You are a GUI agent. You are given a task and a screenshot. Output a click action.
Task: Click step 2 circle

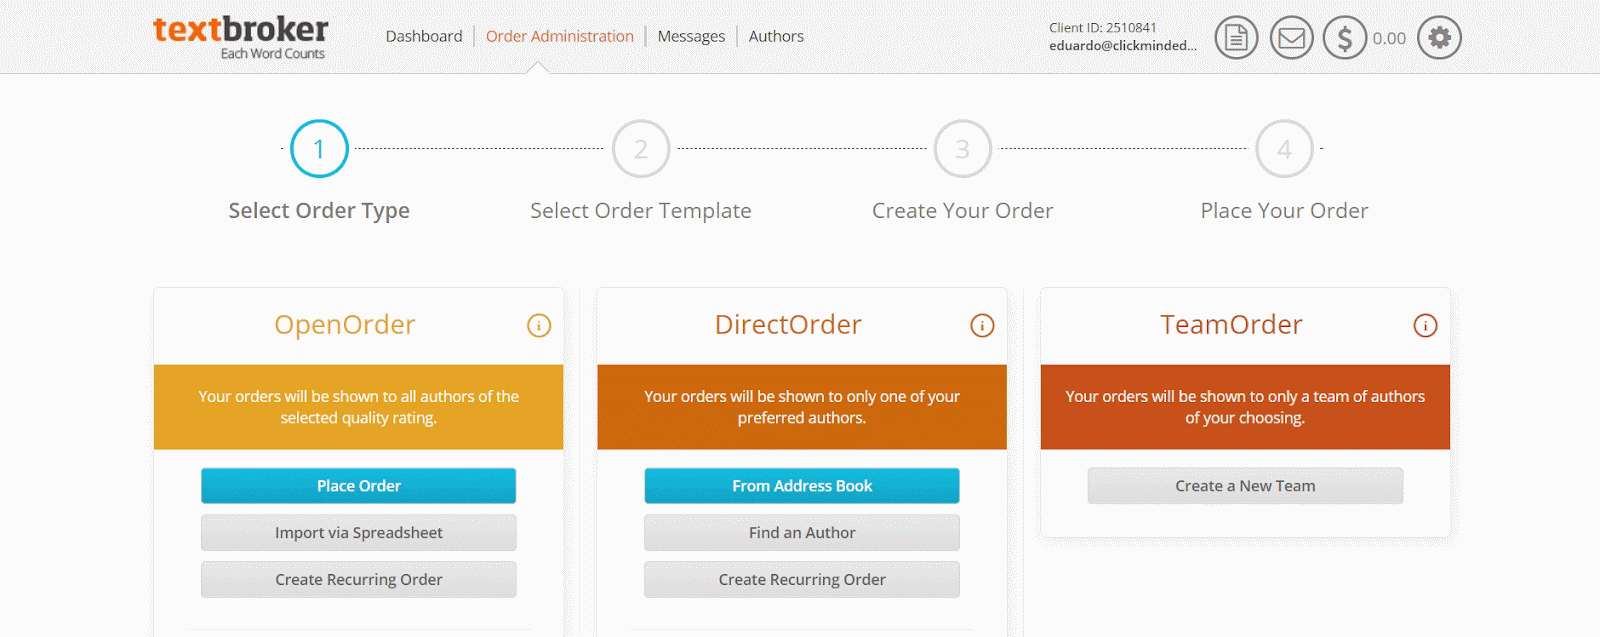pos(641,149)
